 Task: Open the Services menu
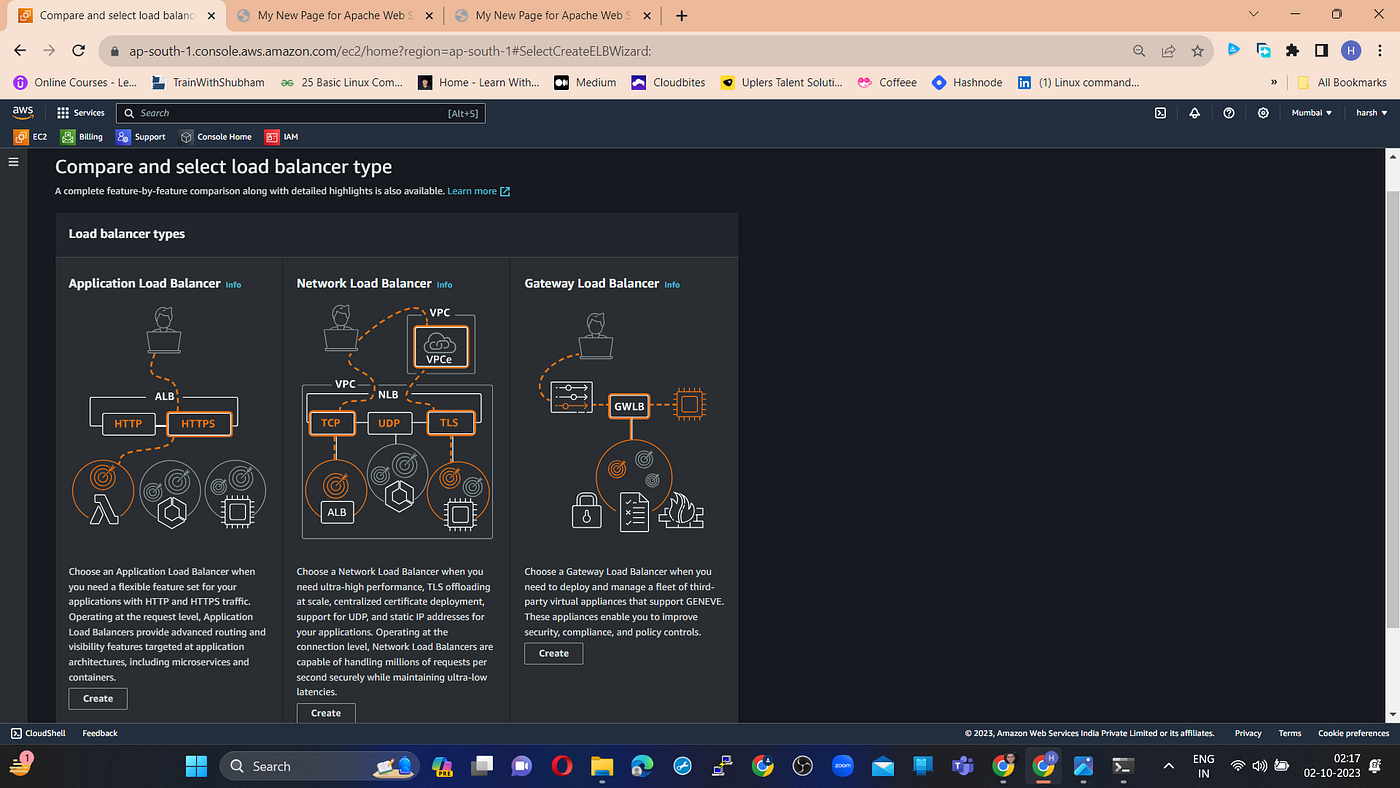80,113
